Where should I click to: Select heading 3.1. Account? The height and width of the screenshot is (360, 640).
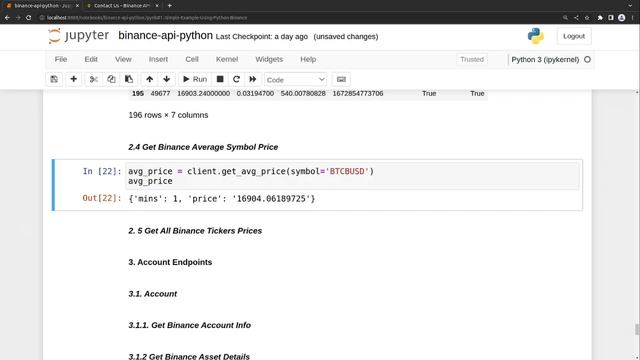click(153, 294)
